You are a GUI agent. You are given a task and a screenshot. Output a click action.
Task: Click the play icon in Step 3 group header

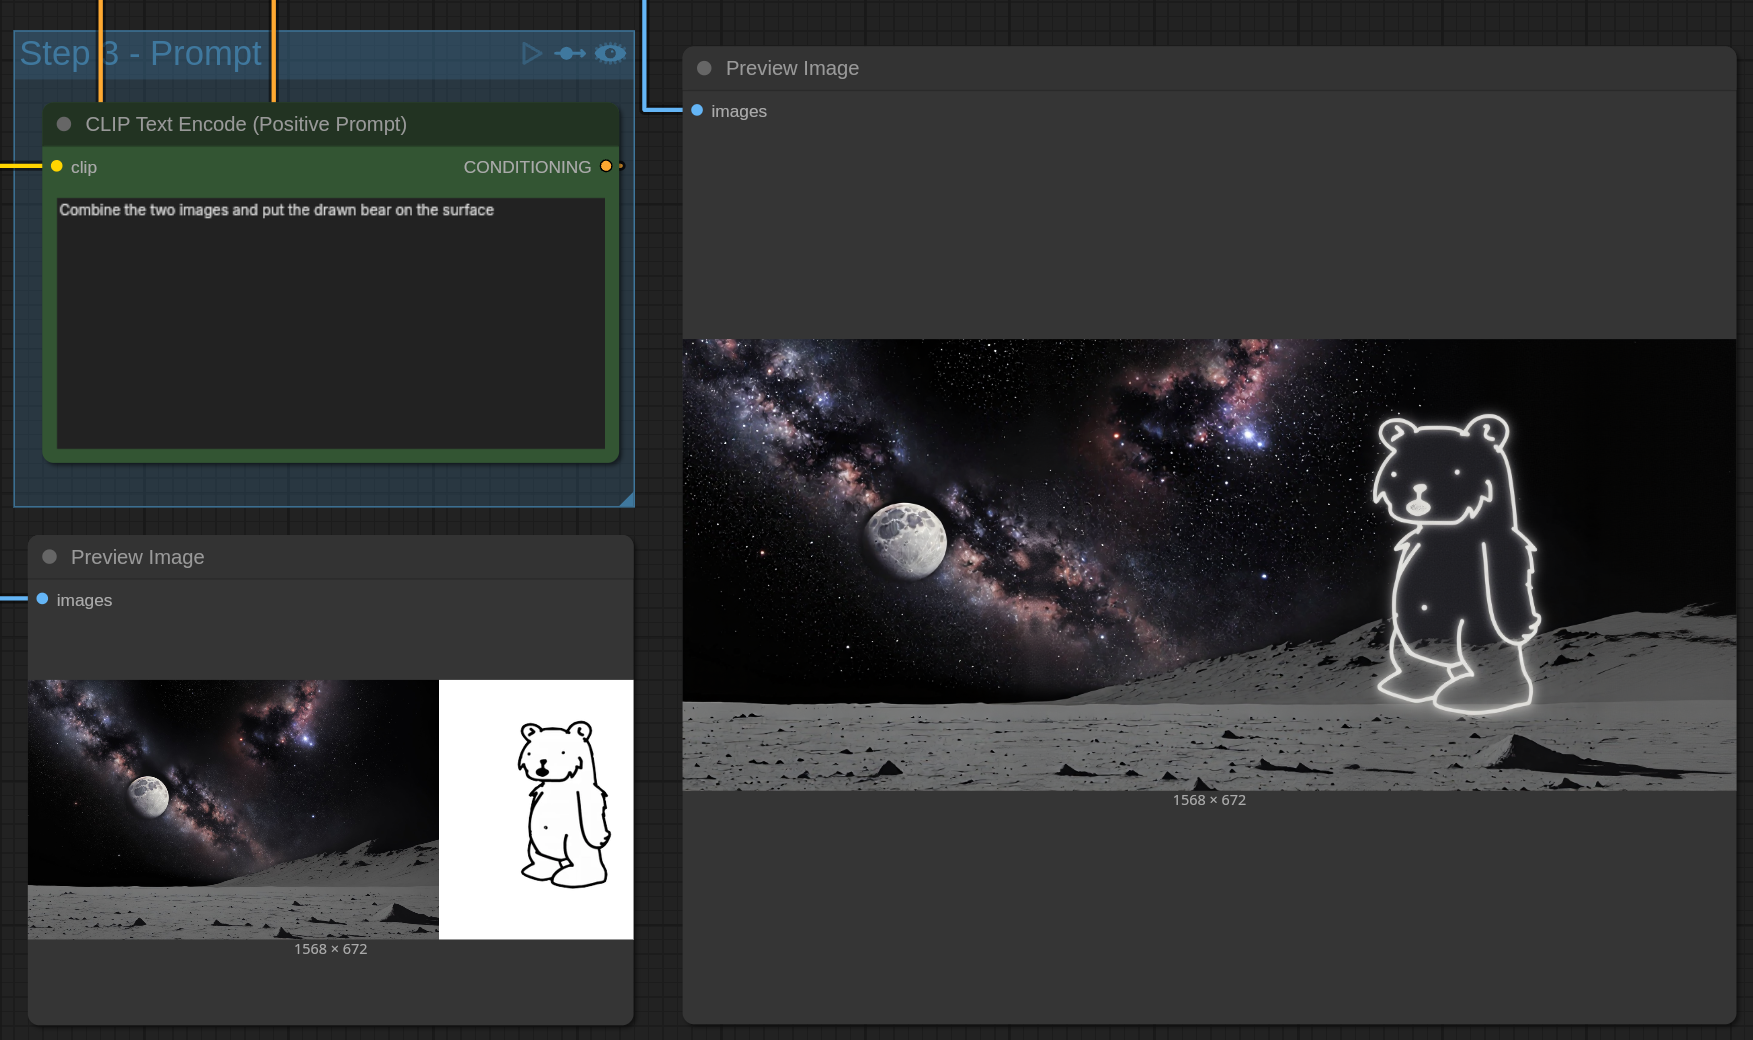coord(532,53)
